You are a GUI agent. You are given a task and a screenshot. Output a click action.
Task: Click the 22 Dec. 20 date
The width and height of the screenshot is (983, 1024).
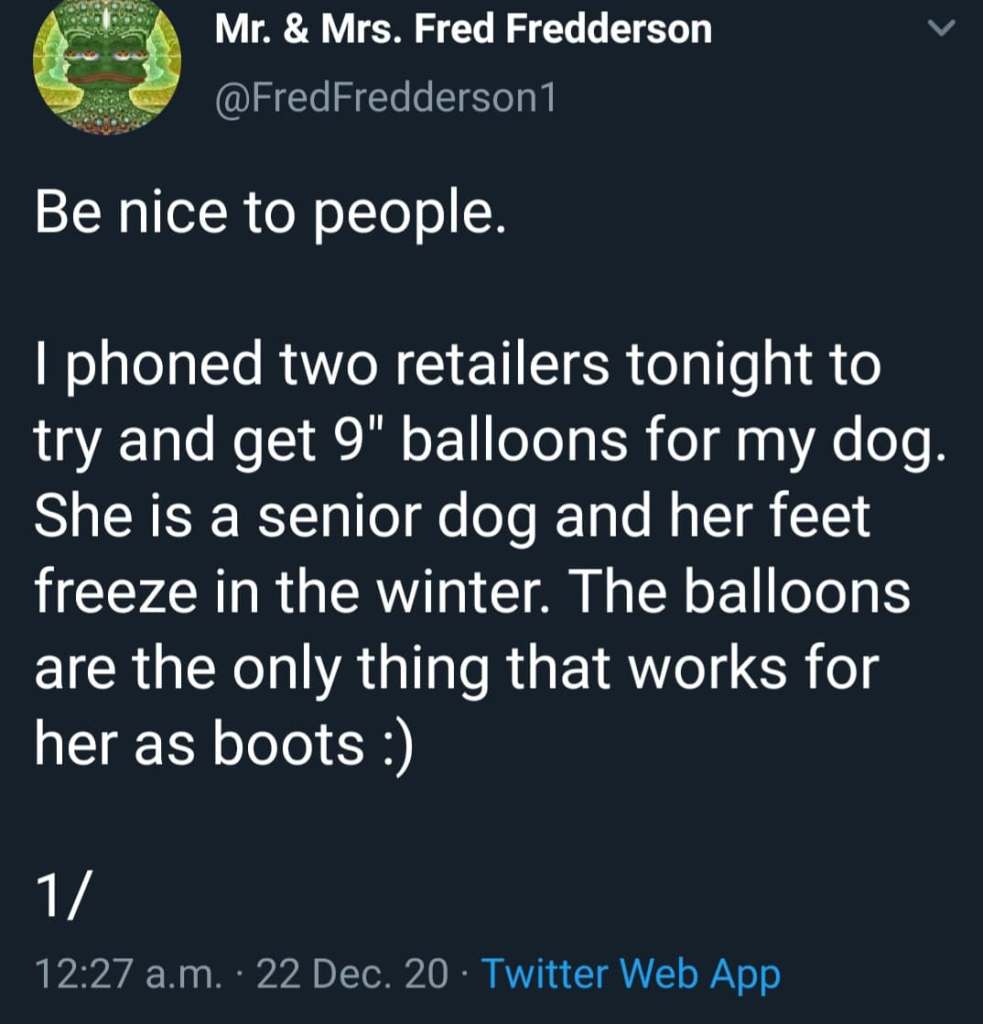[353, 972]
